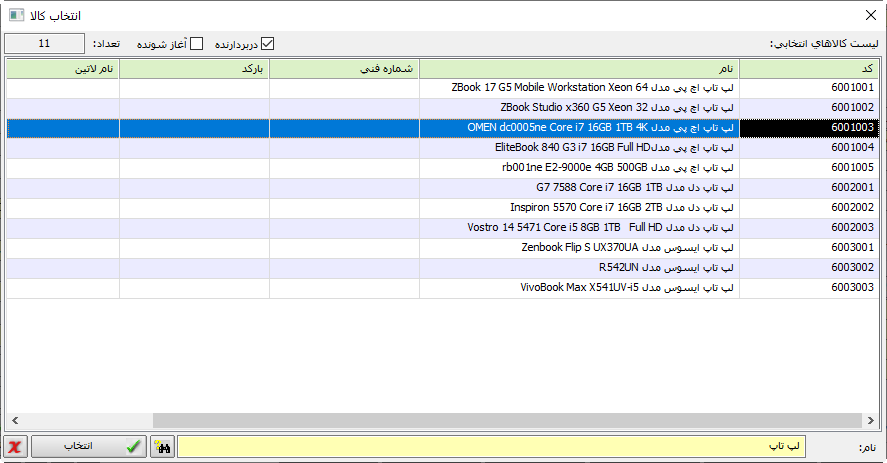Image resolution: width=887 pixels, height=463 pixels.
Task: Select the ZBook 17 G5 Mobile Workstation row name
Action: tap(579, 88)
